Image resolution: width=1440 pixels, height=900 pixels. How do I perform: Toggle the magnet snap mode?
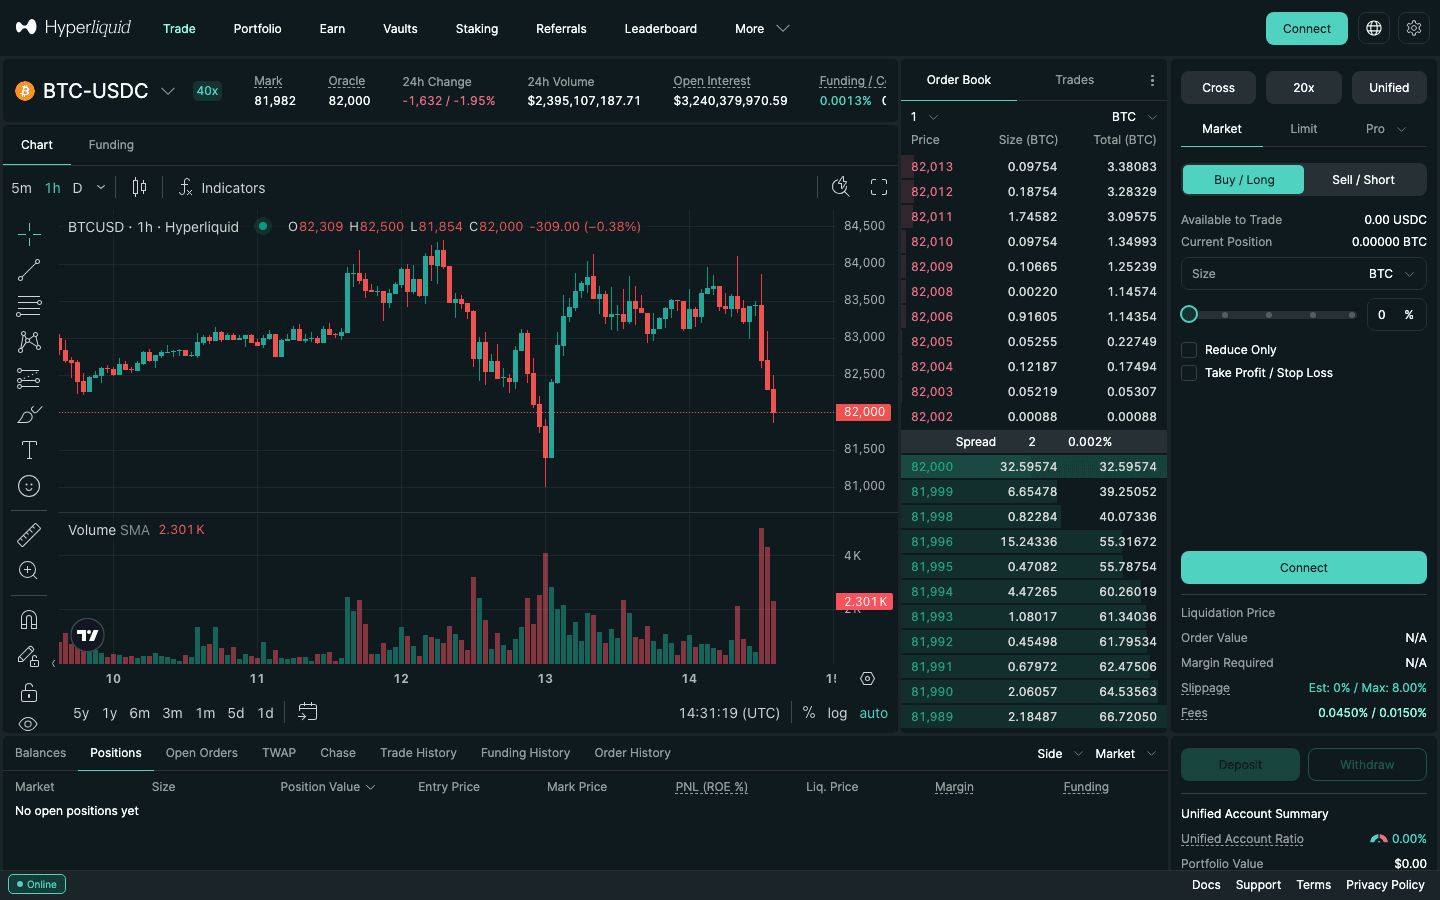[x=29, y=620]
